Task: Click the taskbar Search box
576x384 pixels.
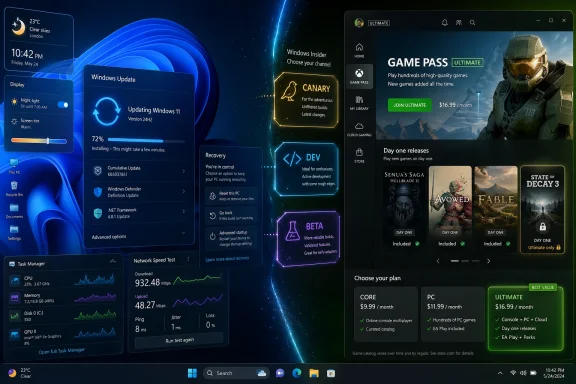Action: point(236,373)
